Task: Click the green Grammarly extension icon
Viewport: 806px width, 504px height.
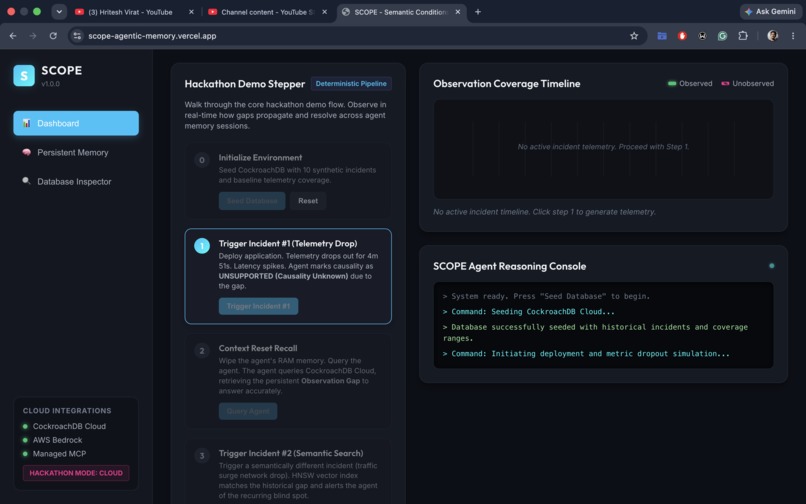Action: point(722,36)
